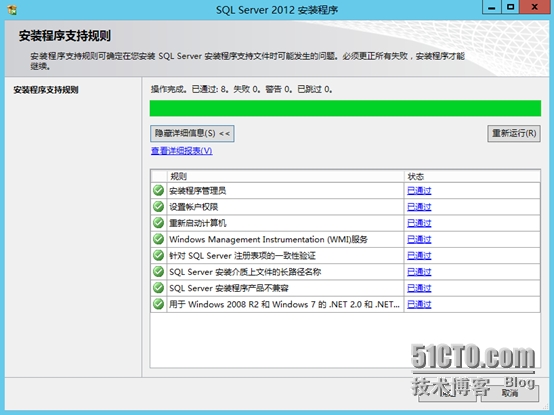Screen dimensions: 554x415
Task: Collapse details with 隐藏详细信息(S) button
Action: point(192,134)
